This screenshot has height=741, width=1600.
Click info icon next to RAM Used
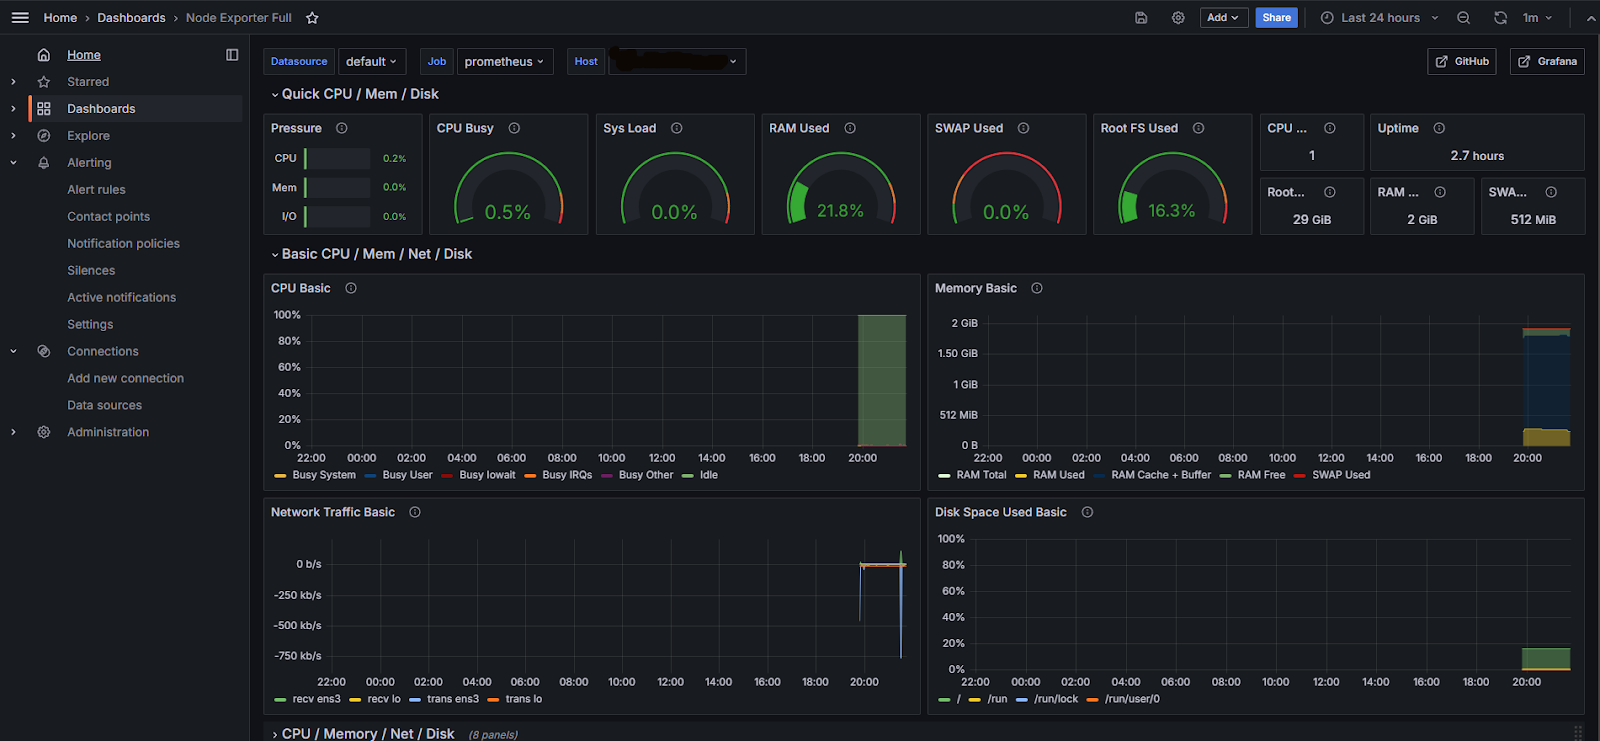tap(850, 128)
